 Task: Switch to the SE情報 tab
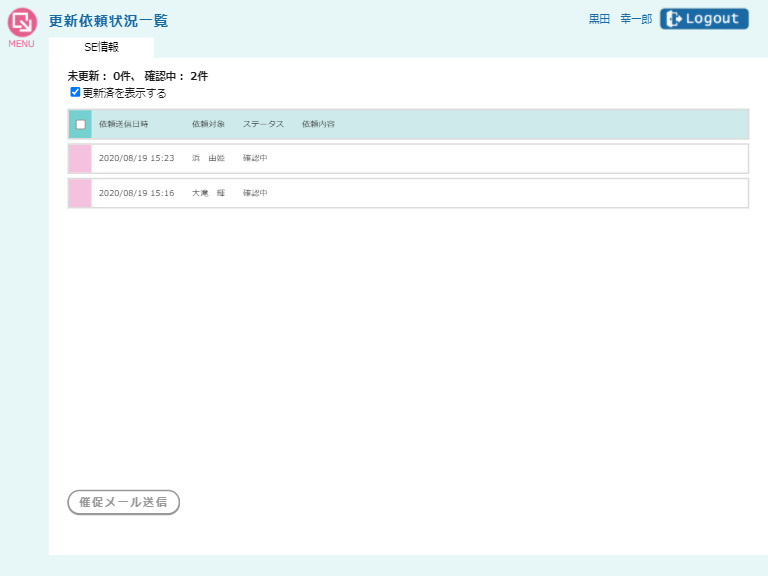tap(101, 47)
